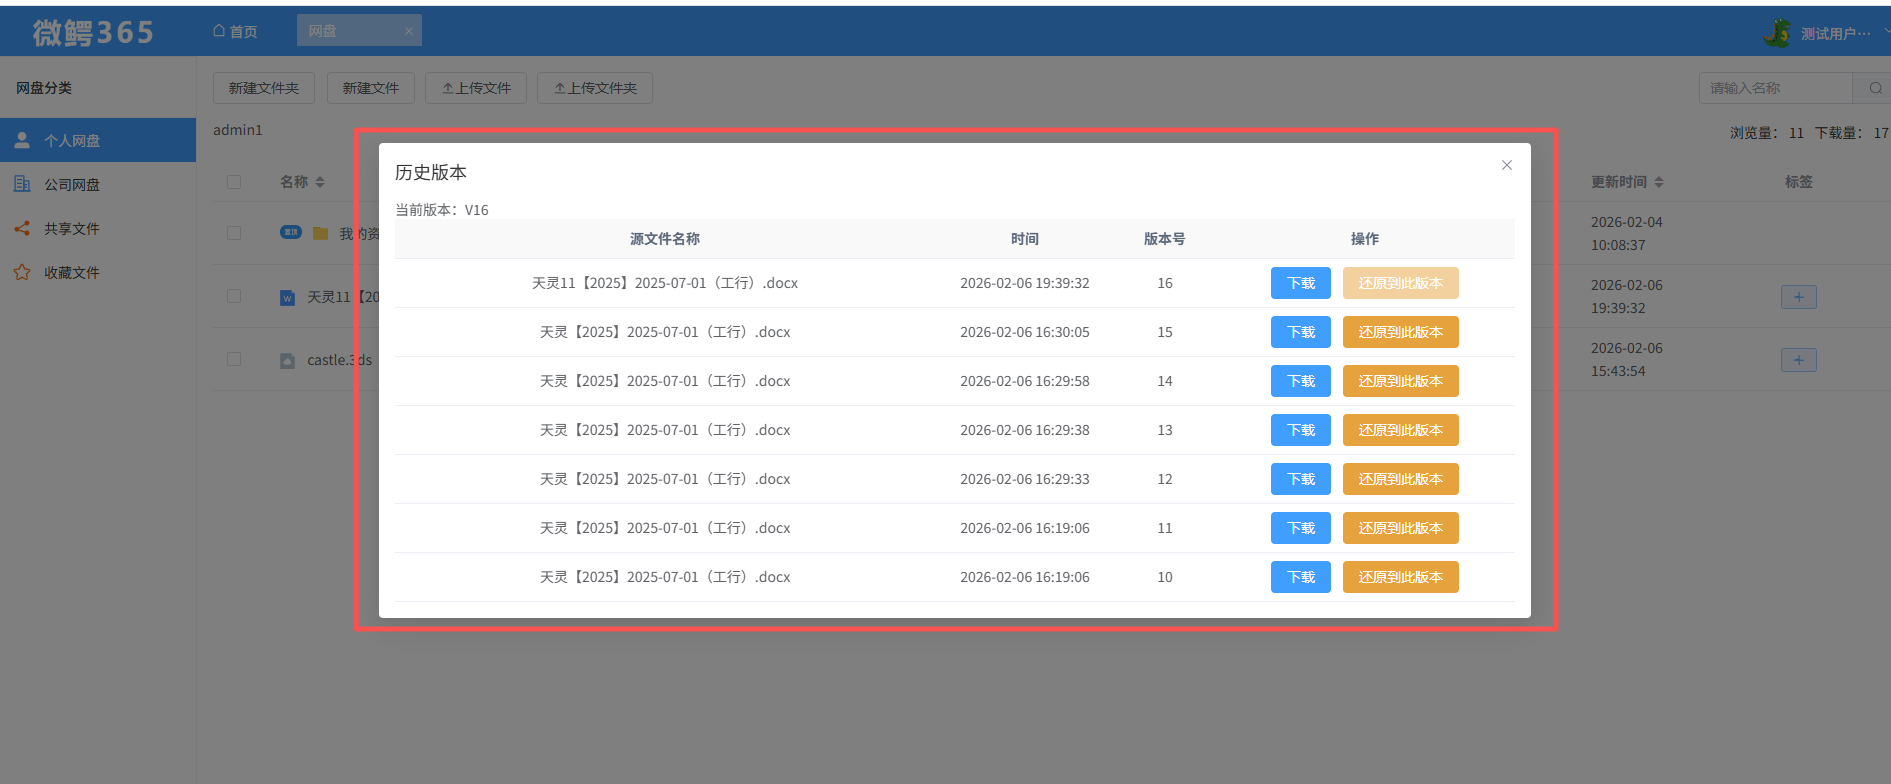Tick the checkbox for 天灵11 docx row
1891x784 pixels.
(x=234, y=296)
